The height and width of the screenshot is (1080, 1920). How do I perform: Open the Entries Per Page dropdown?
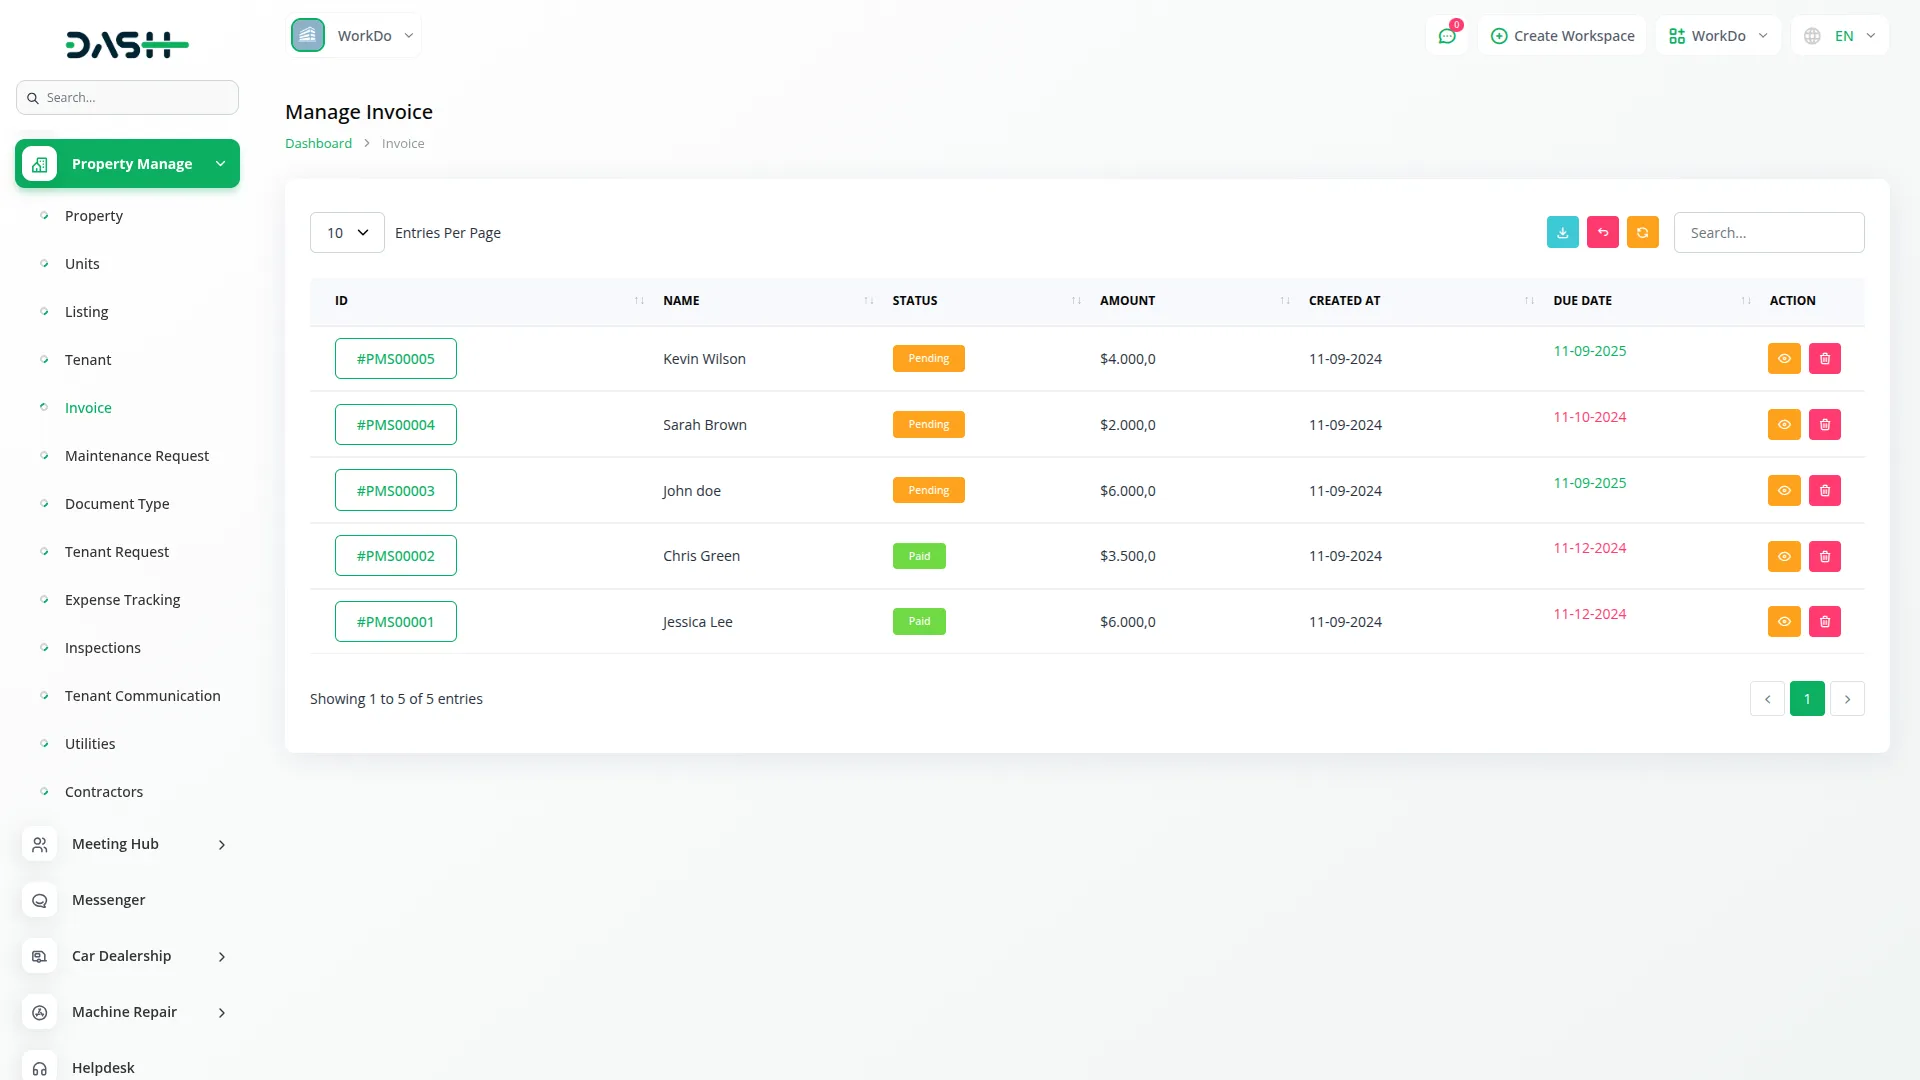pyautogui.click(x=347, y=233)
